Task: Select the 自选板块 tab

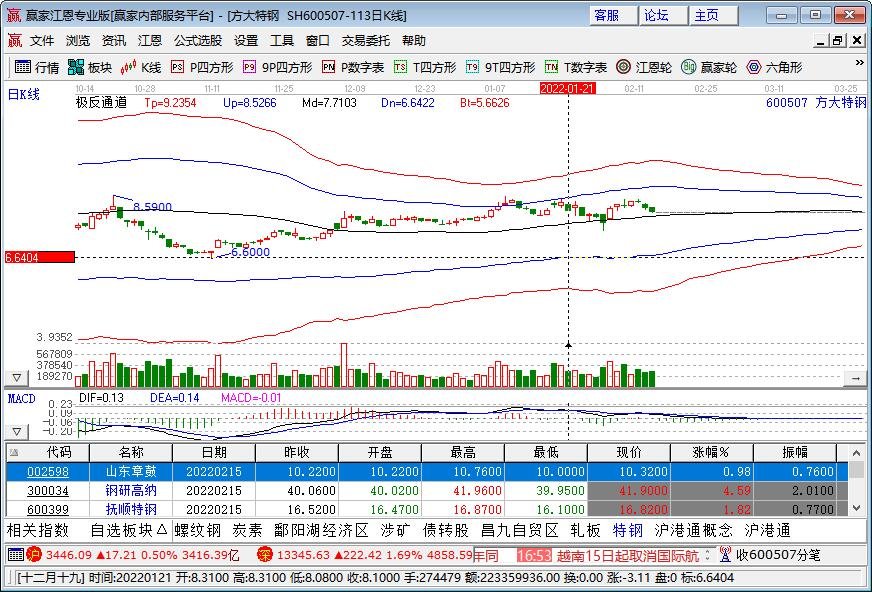Action: coord(128,530)
